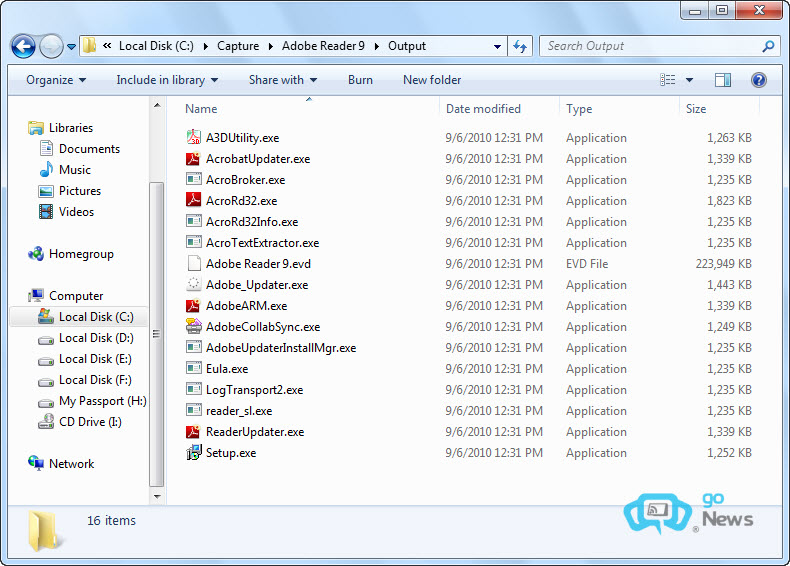Open the recent pages dropdown arrow
This screenshot has height=566, width=790.
(72, 47)
